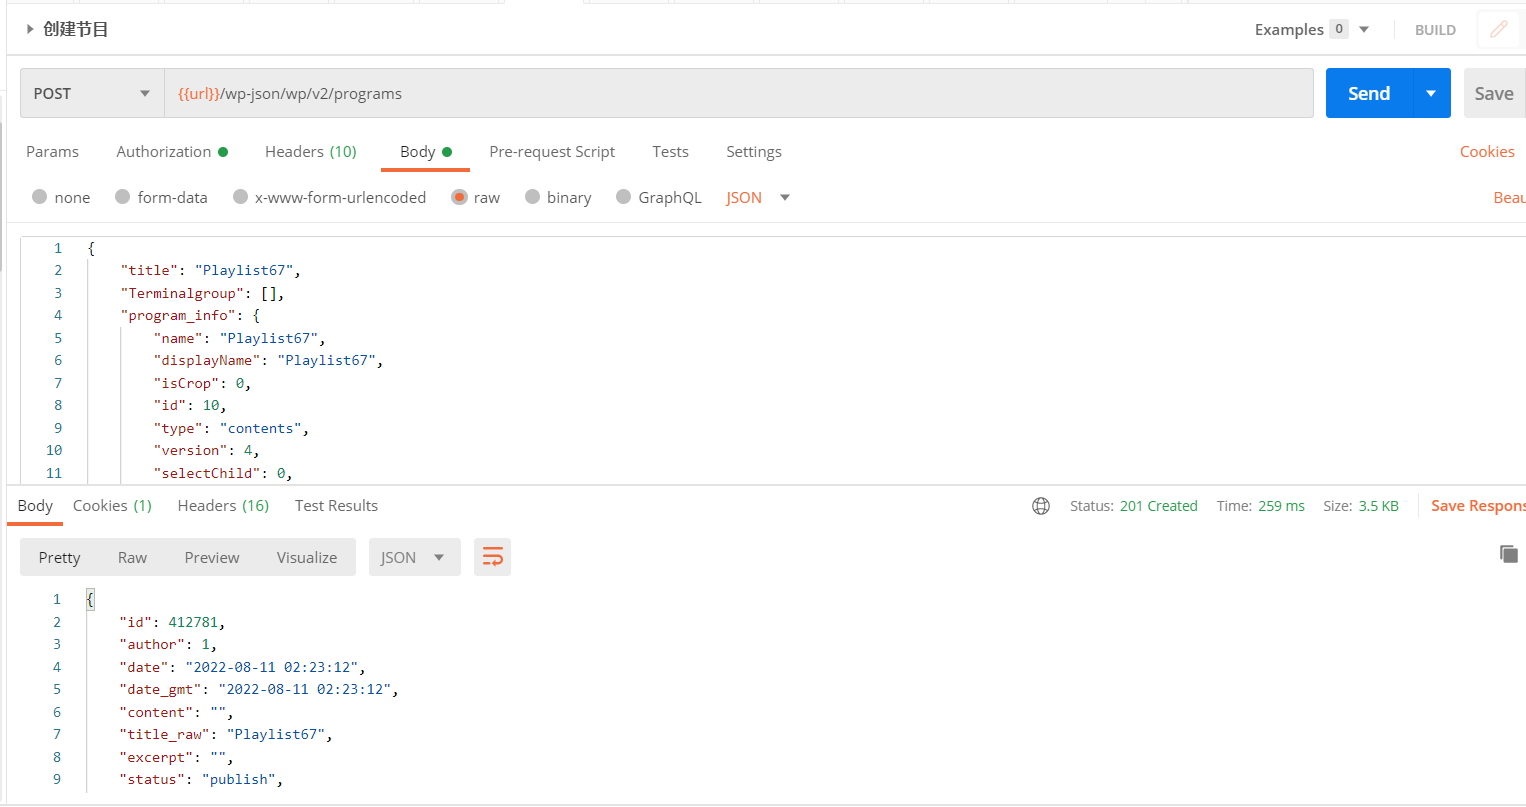Click the globe network icon beside Status

pyautogui.click(x=1041, y=506)
